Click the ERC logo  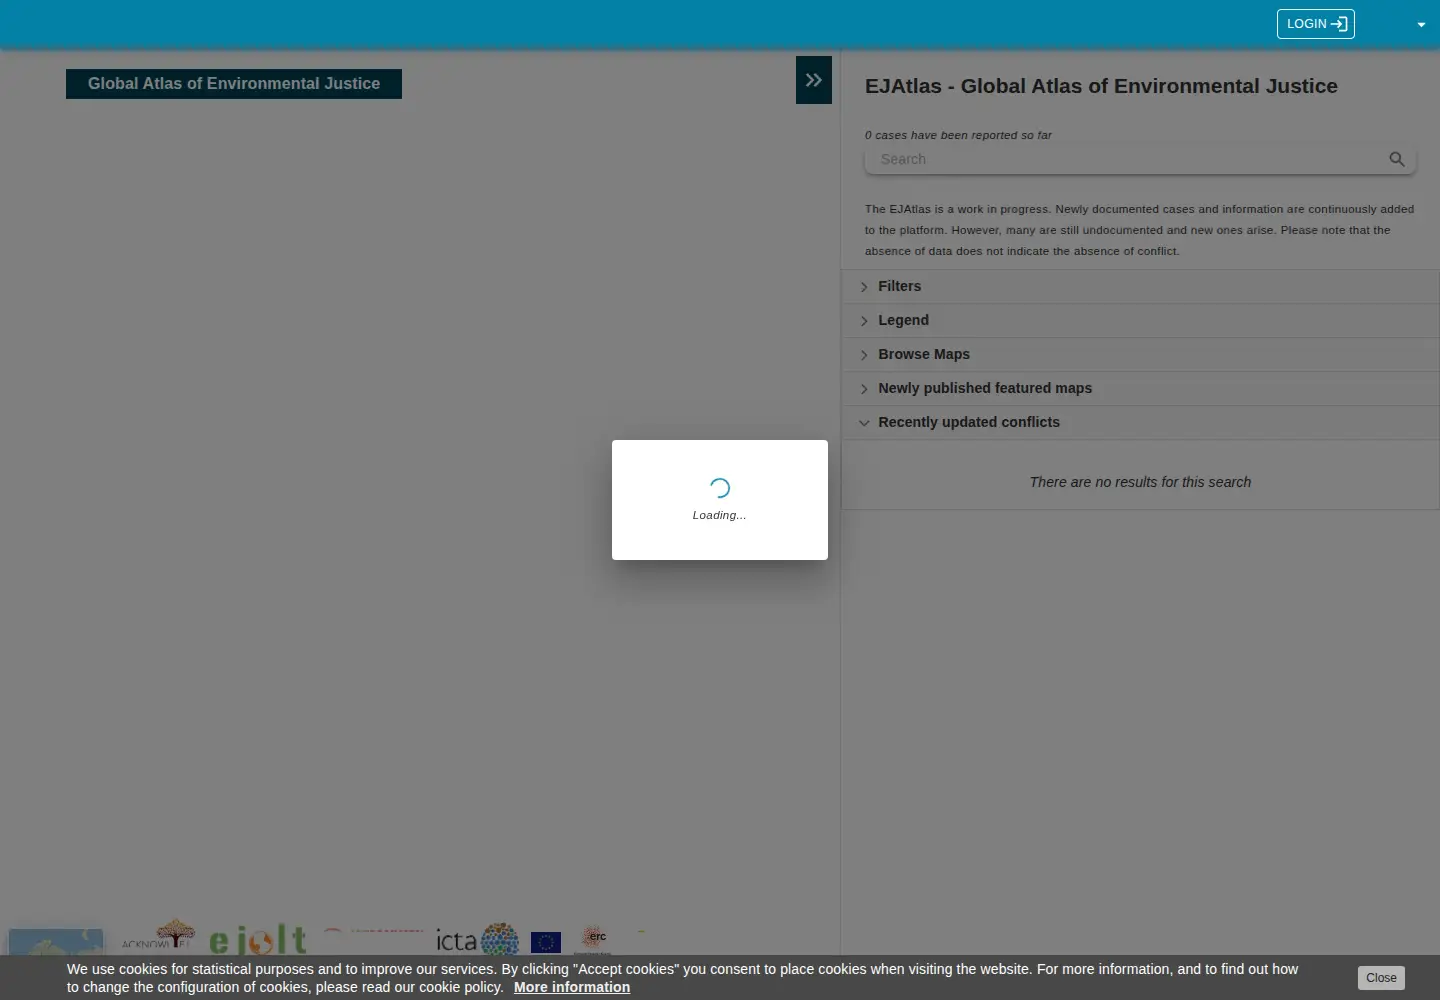pyautogui.click(x=595, y=939)
